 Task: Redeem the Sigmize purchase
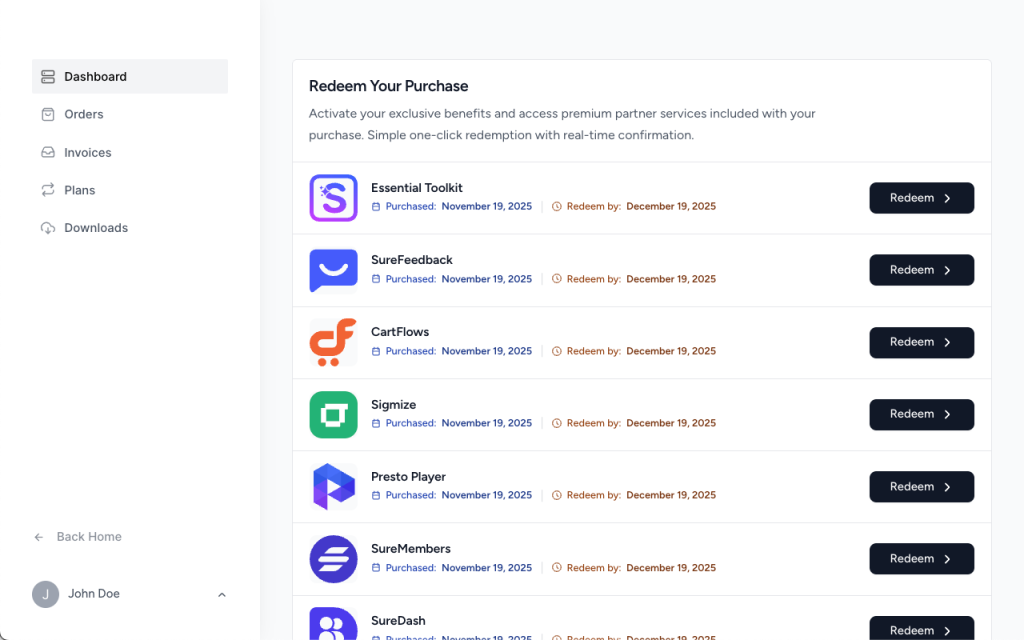(x=921, y=414)
